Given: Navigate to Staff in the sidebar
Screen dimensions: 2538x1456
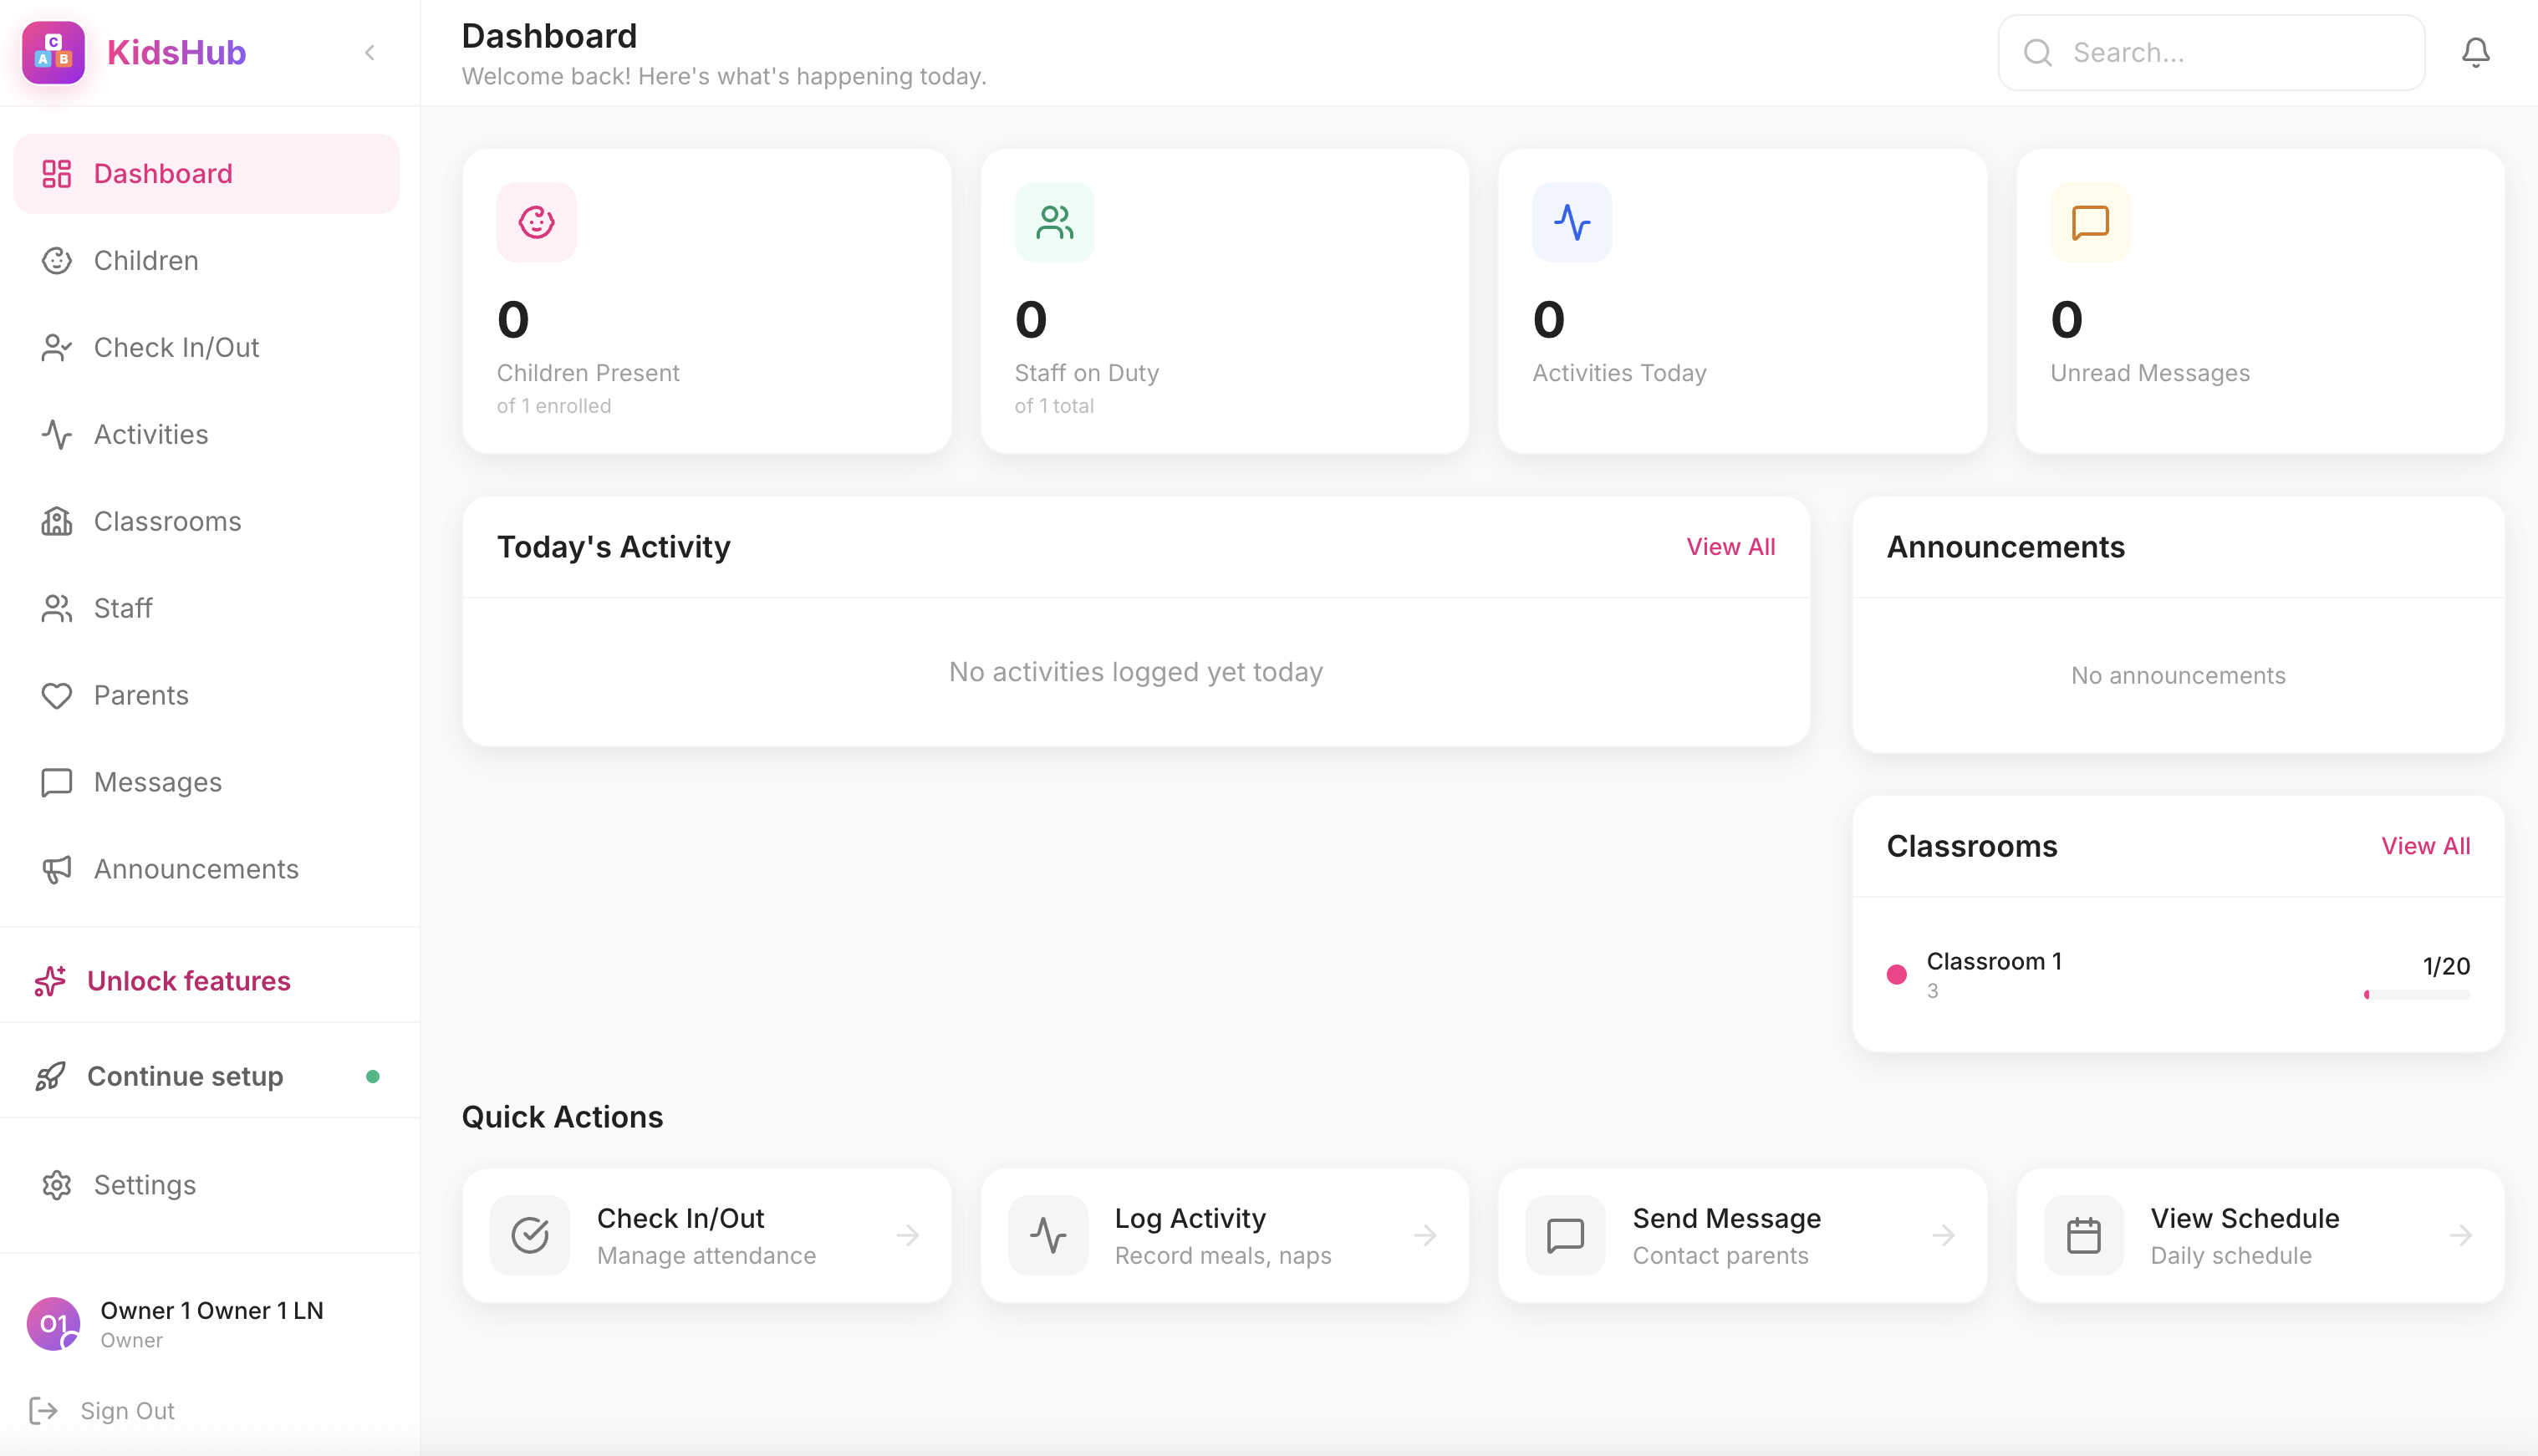Looking at the screenshot, I should pyautogui.click(x=206, y=608).
